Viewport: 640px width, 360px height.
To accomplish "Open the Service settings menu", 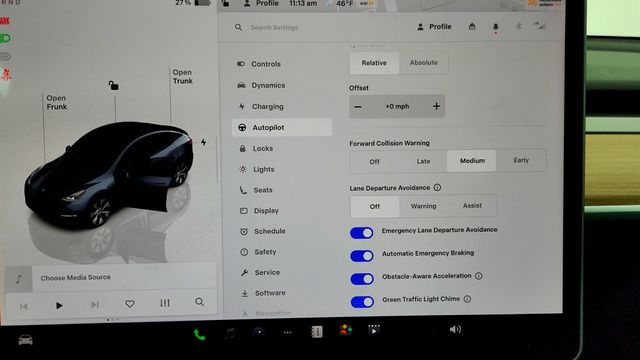I will (260, 272).
